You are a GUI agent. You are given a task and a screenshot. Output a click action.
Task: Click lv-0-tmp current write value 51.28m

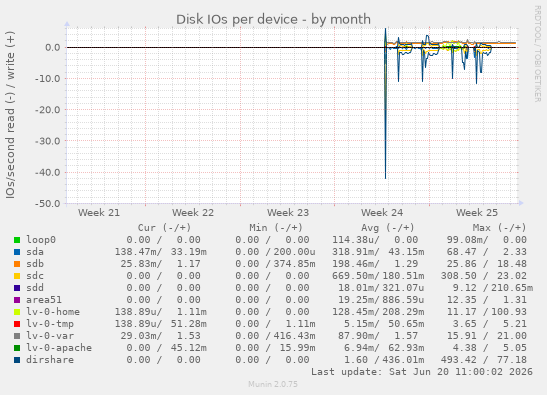(x=189, y=324)
